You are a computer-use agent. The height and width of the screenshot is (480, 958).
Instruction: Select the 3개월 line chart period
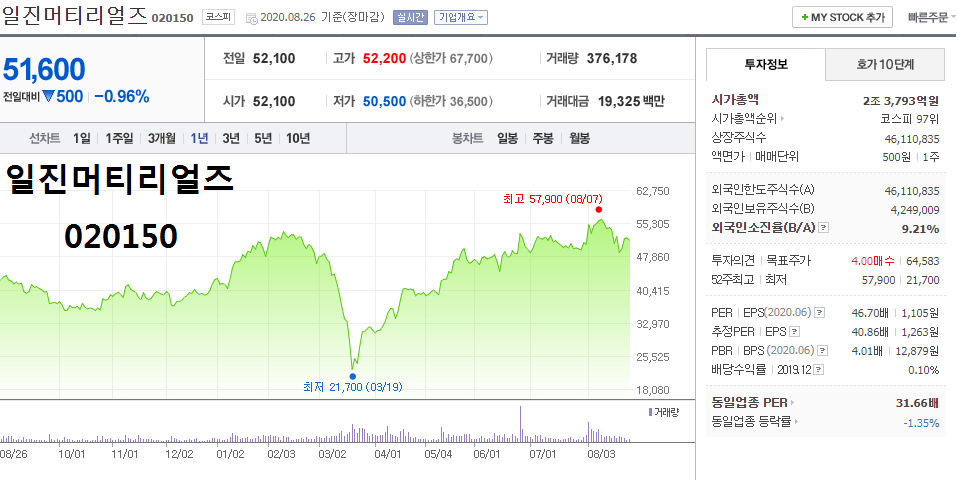tap(161, 139)
